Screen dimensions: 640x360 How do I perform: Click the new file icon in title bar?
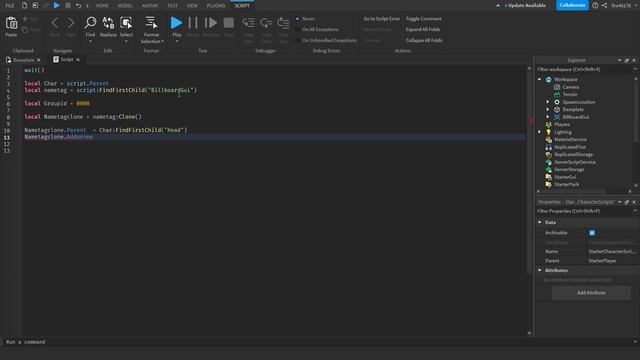coord(24,5)
